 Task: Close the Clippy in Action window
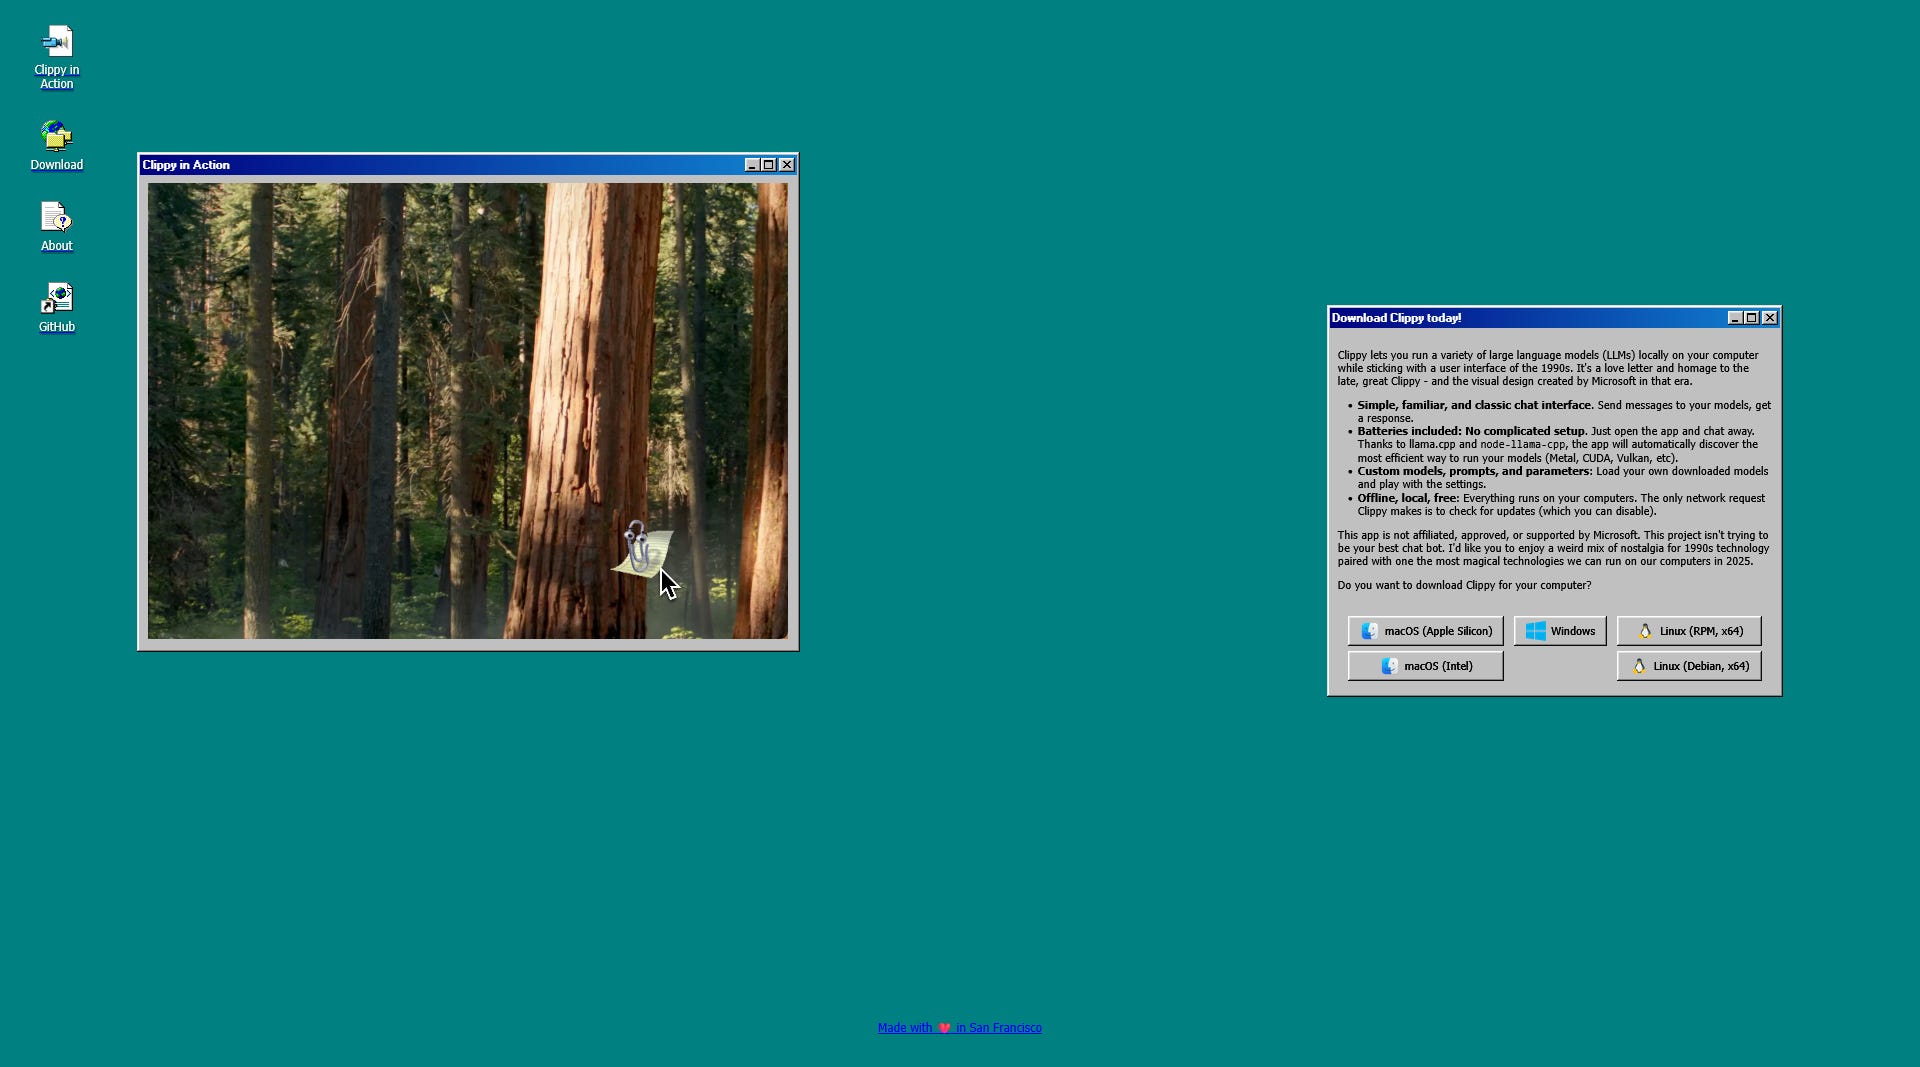[x=787, y=165]
